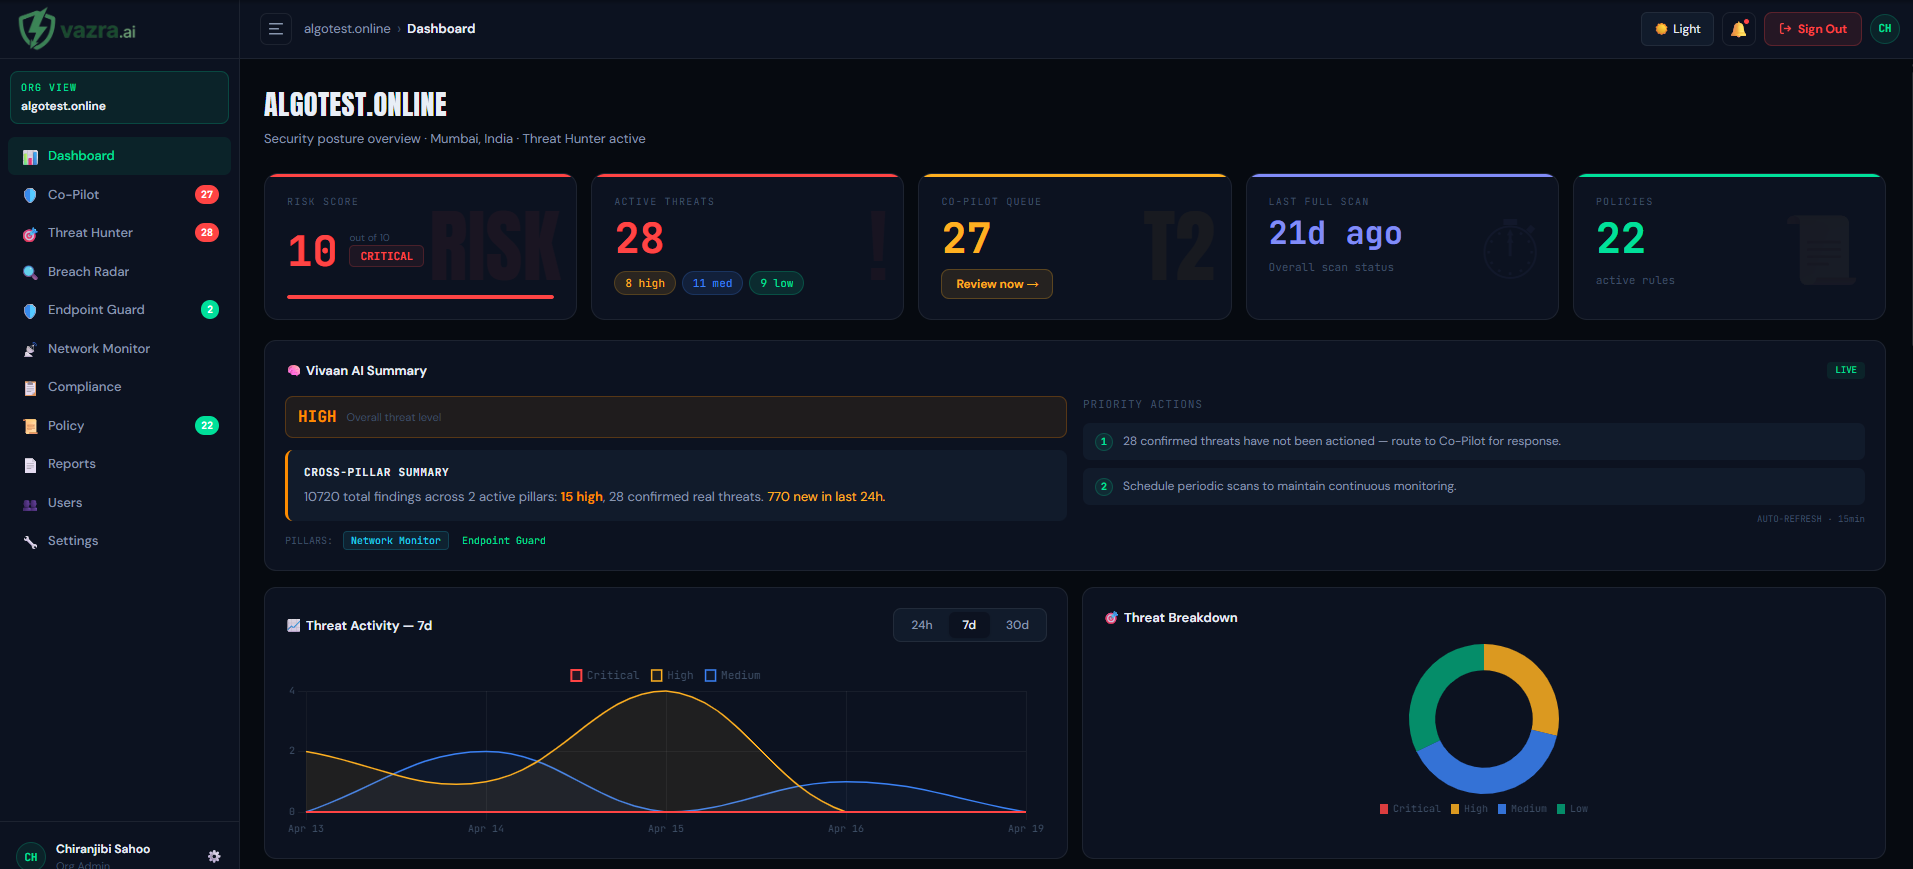Click the 9 low threats pill
The height and width of the screenshot is (869, 1913).
click(776, 283)
